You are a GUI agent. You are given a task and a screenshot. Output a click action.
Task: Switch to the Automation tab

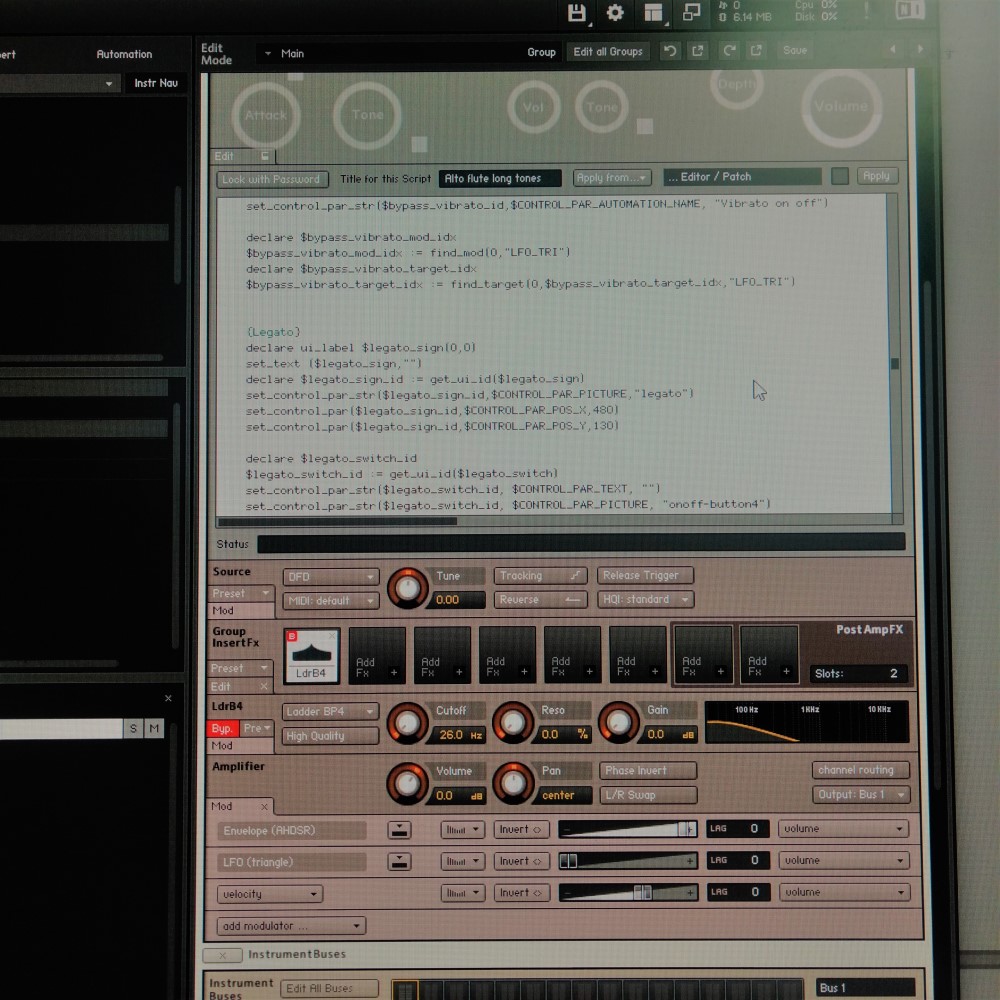coord(124,54)
